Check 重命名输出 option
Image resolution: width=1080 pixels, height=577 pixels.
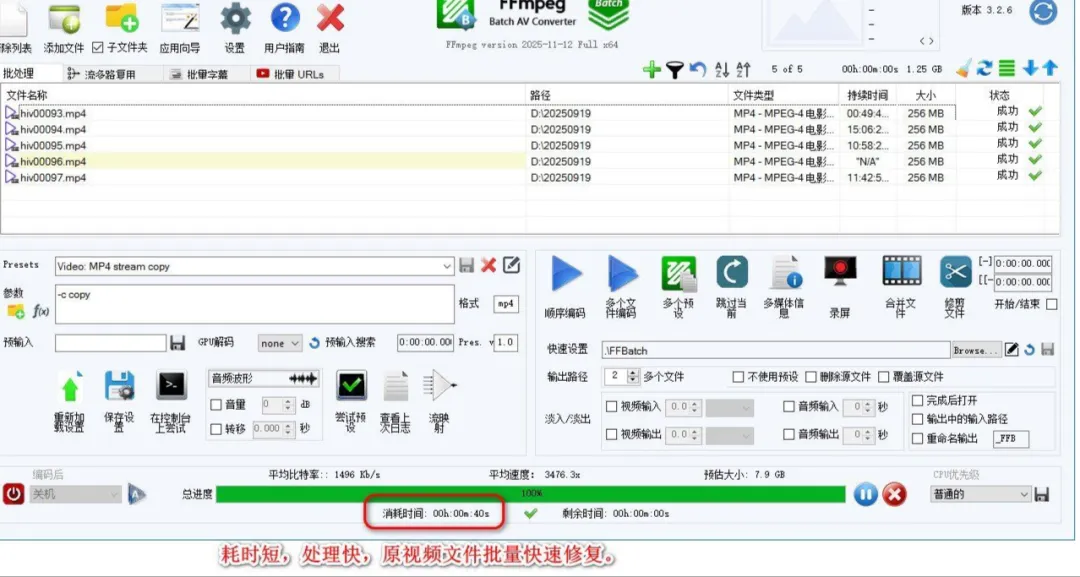917,438
